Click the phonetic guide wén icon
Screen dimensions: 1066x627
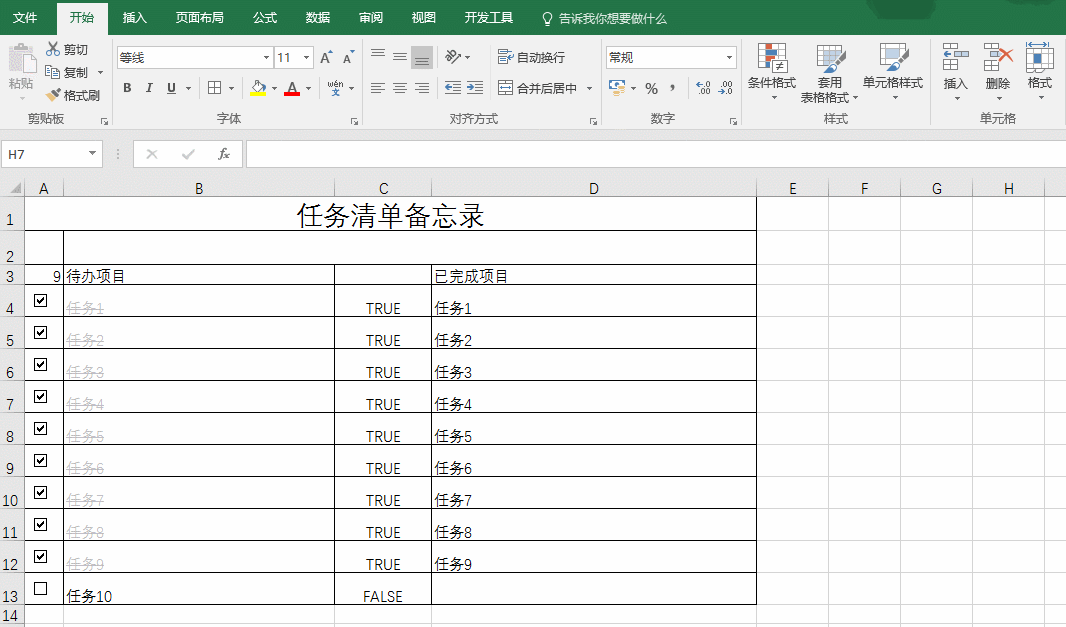click(335, 88)
